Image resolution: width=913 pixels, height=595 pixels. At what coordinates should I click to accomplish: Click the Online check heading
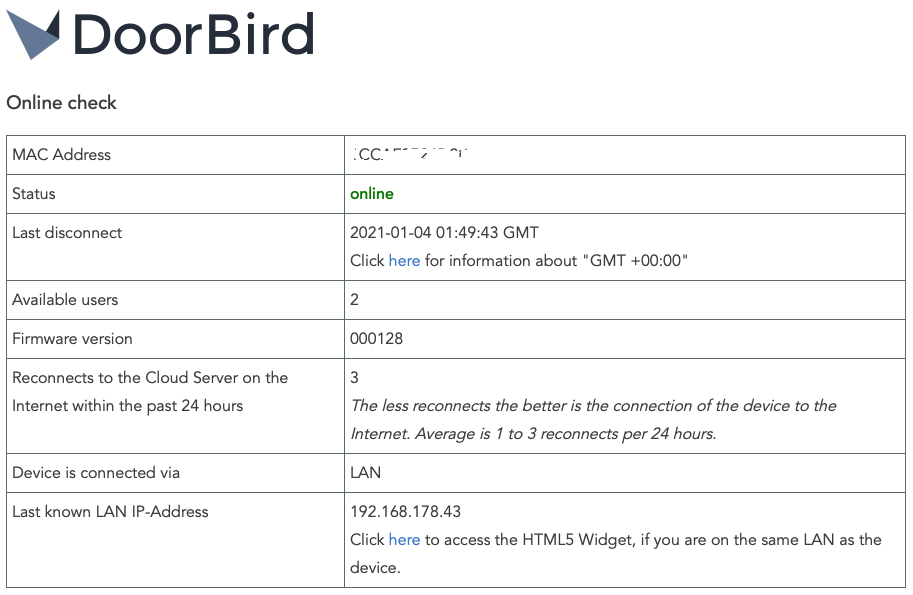point(61,102)
